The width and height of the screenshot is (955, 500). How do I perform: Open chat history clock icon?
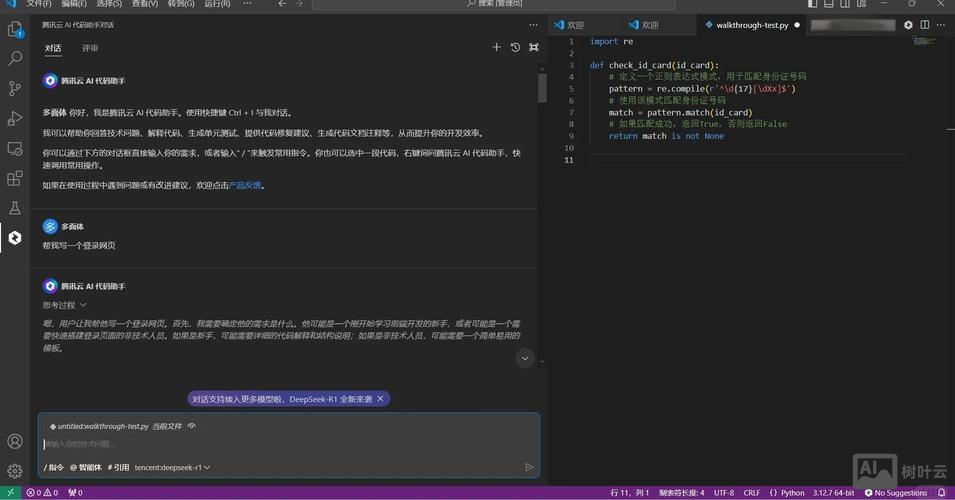point(515,47)
